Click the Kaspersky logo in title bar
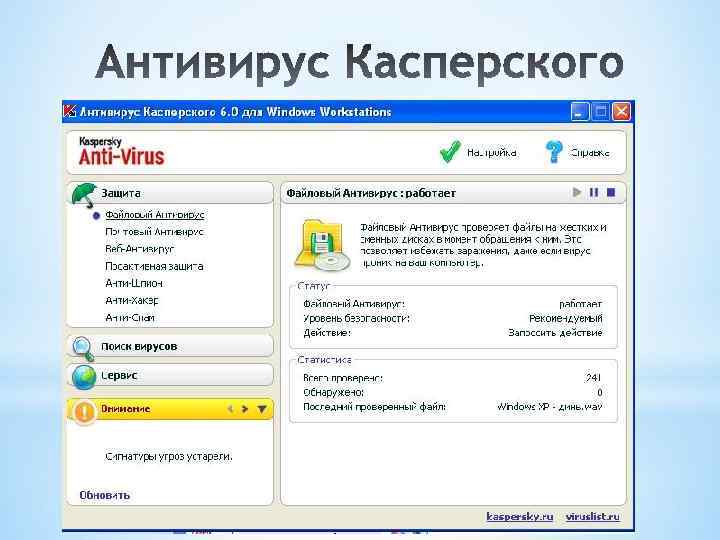This screenshot has width=720, height=540. 70,112
